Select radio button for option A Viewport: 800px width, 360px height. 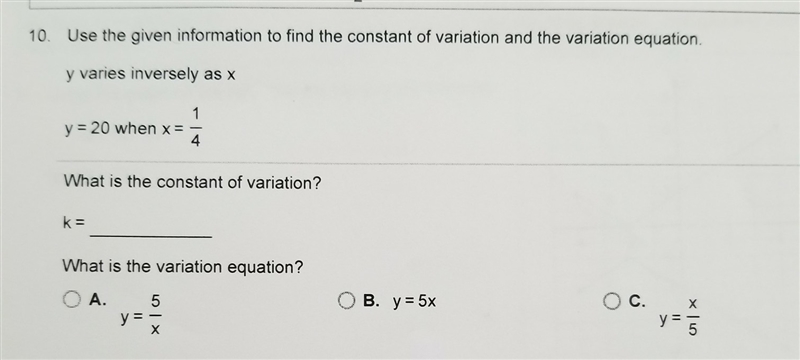pos(72,299)
